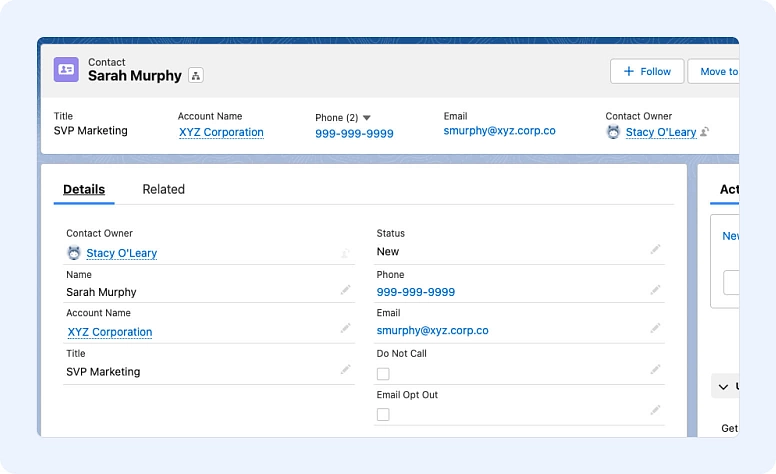Click the phone number in Details Phone field
This screenshot has height=474, width=776.
(415, 292)
